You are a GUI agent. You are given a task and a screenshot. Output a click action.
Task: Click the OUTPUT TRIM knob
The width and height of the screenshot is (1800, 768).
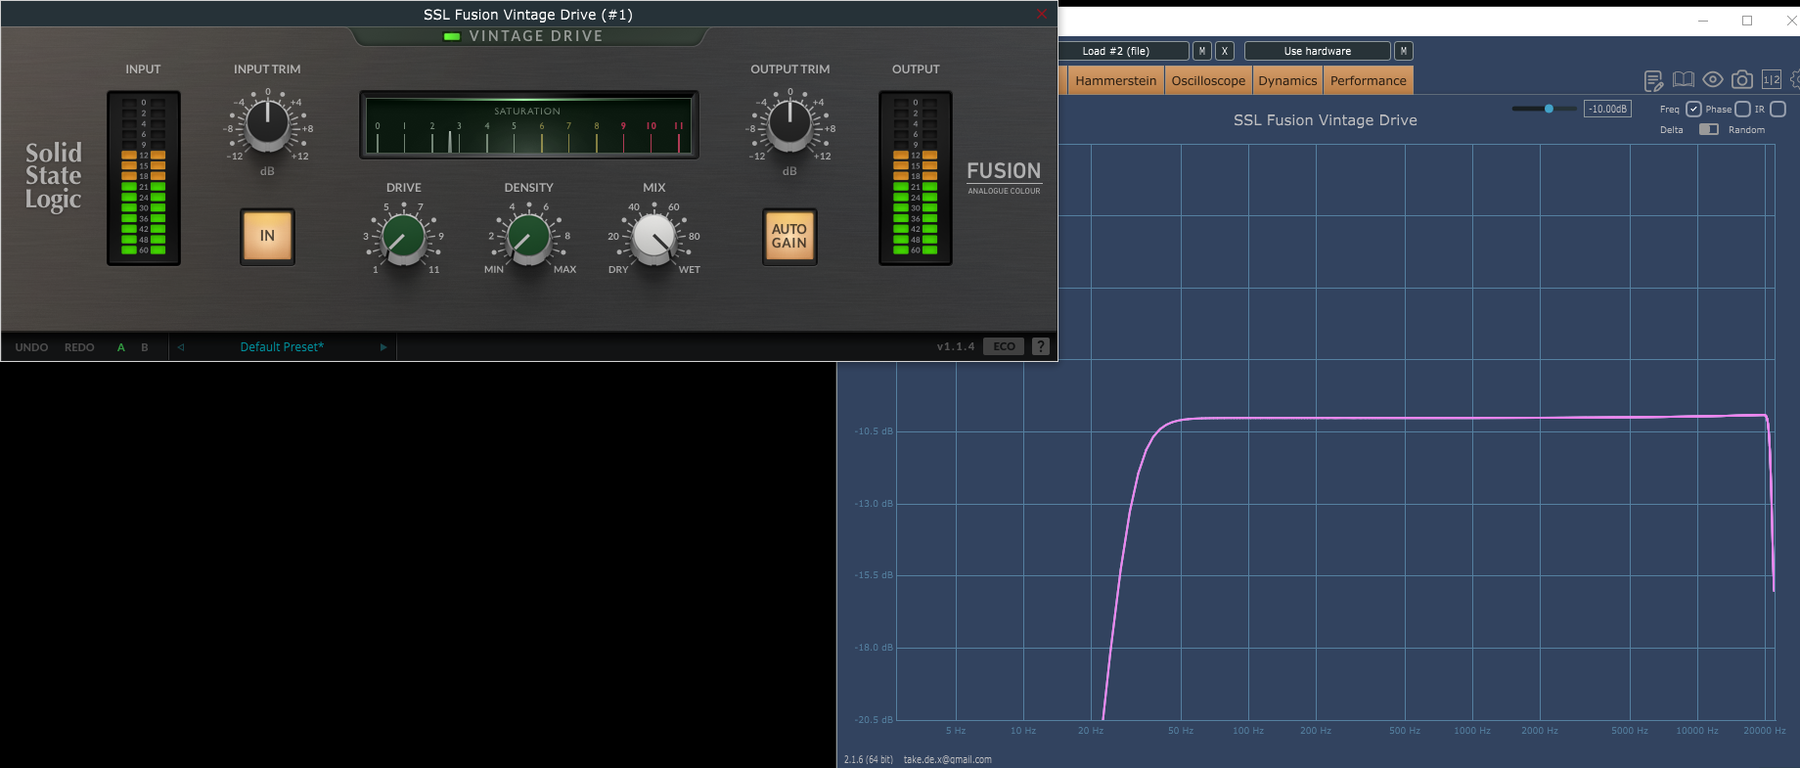tap(790, 124)
